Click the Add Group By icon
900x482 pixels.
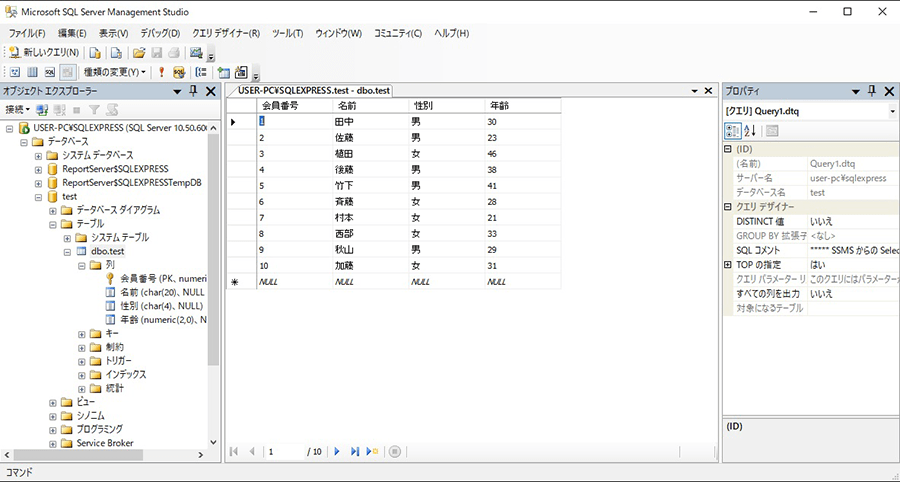pos(201,72)
